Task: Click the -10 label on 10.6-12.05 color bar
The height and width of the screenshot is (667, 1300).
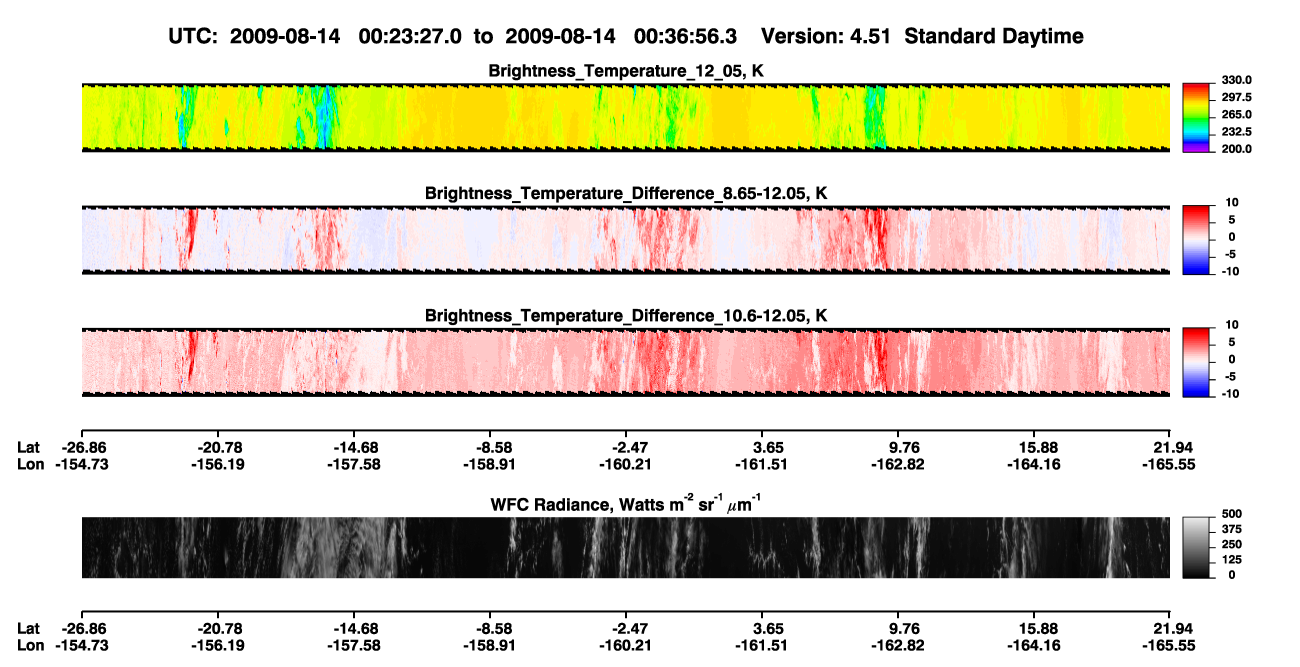Action: 1233,393
